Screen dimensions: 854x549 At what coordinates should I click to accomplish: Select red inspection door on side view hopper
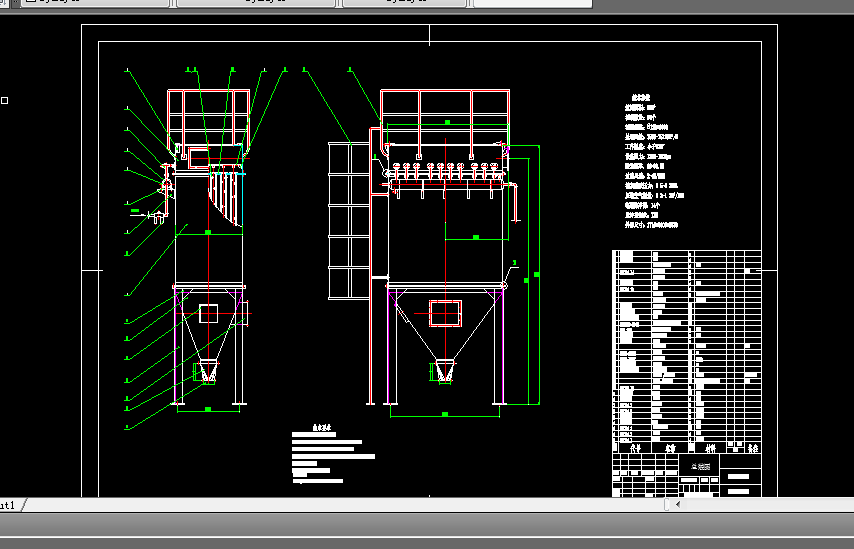point(208,313)
